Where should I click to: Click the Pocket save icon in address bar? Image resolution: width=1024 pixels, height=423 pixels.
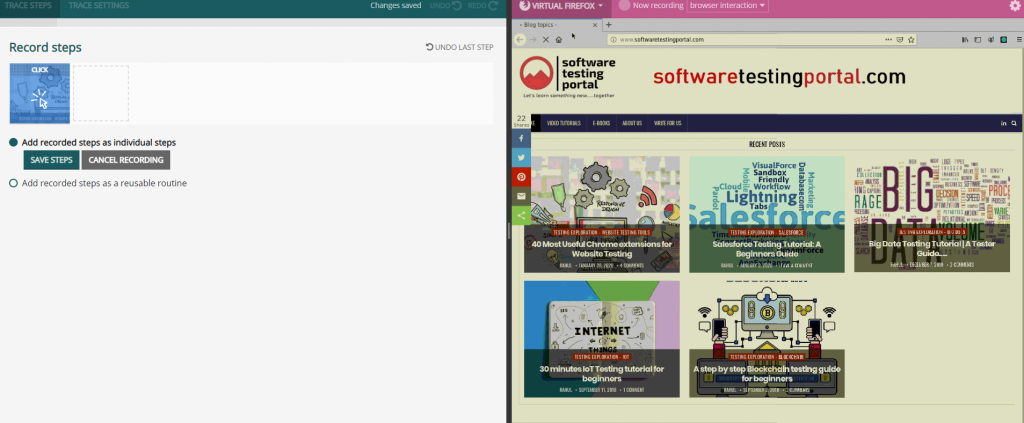(899, 40)
